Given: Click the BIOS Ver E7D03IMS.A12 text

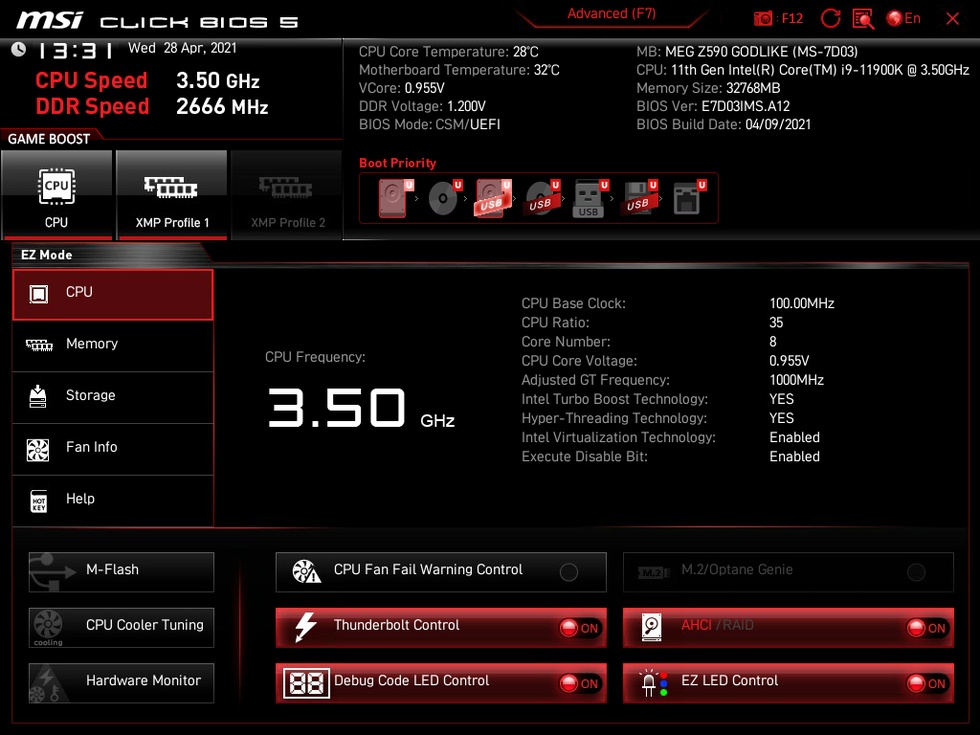Looking at the screenshot, I should pyautogui.click(x=713, y=106).
